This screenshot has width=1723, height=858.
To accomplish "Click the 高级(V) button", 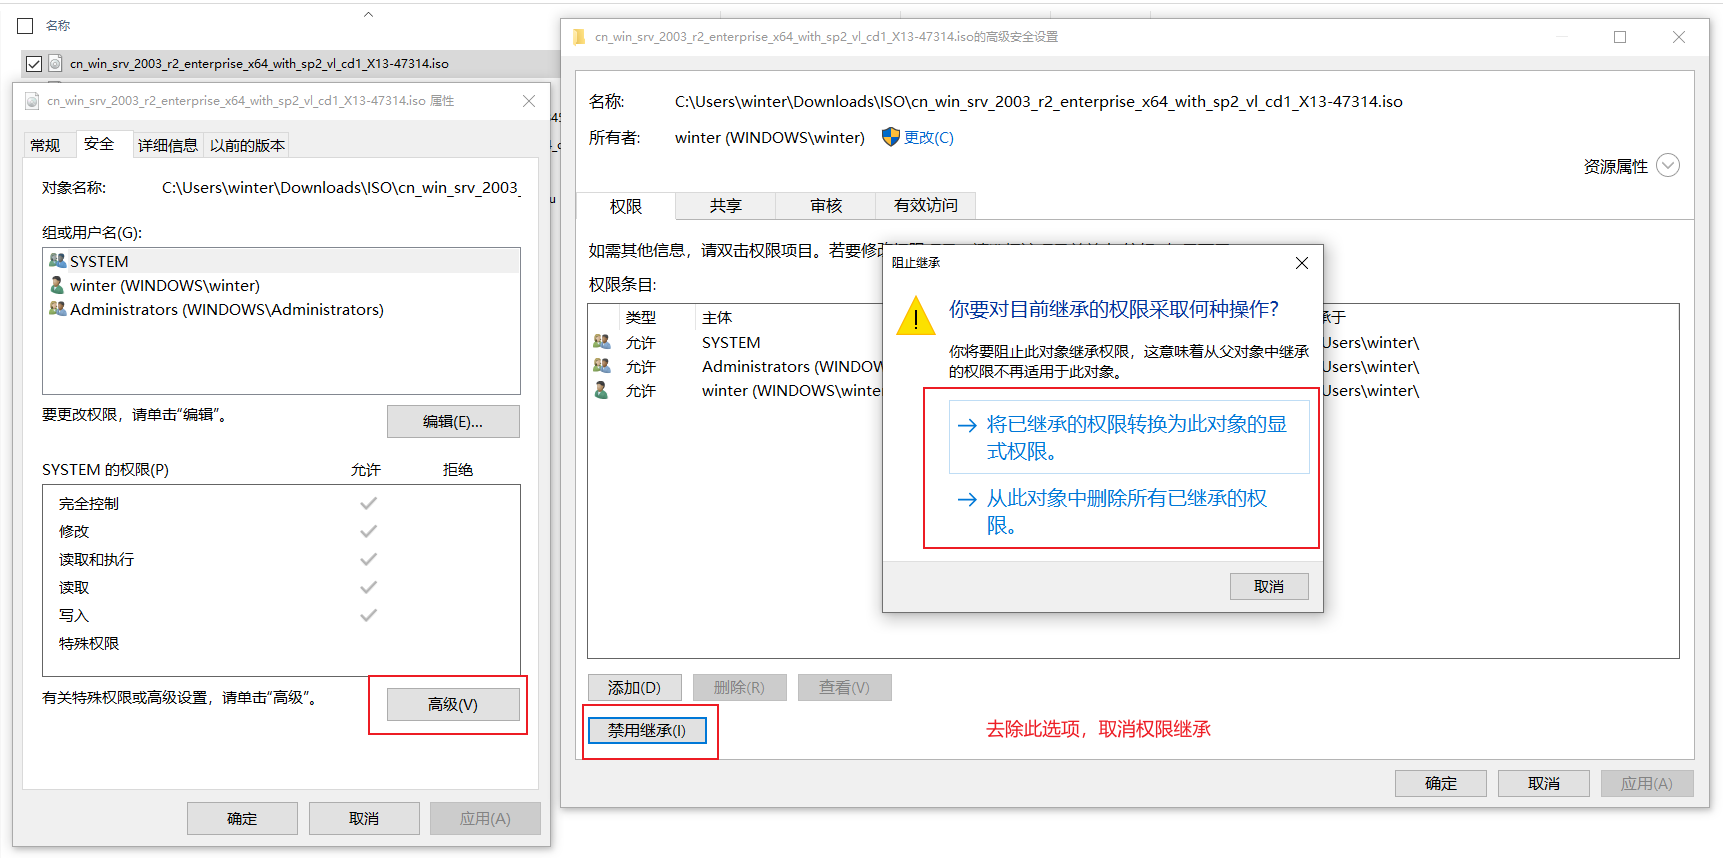I will click(x=453, y=705).
